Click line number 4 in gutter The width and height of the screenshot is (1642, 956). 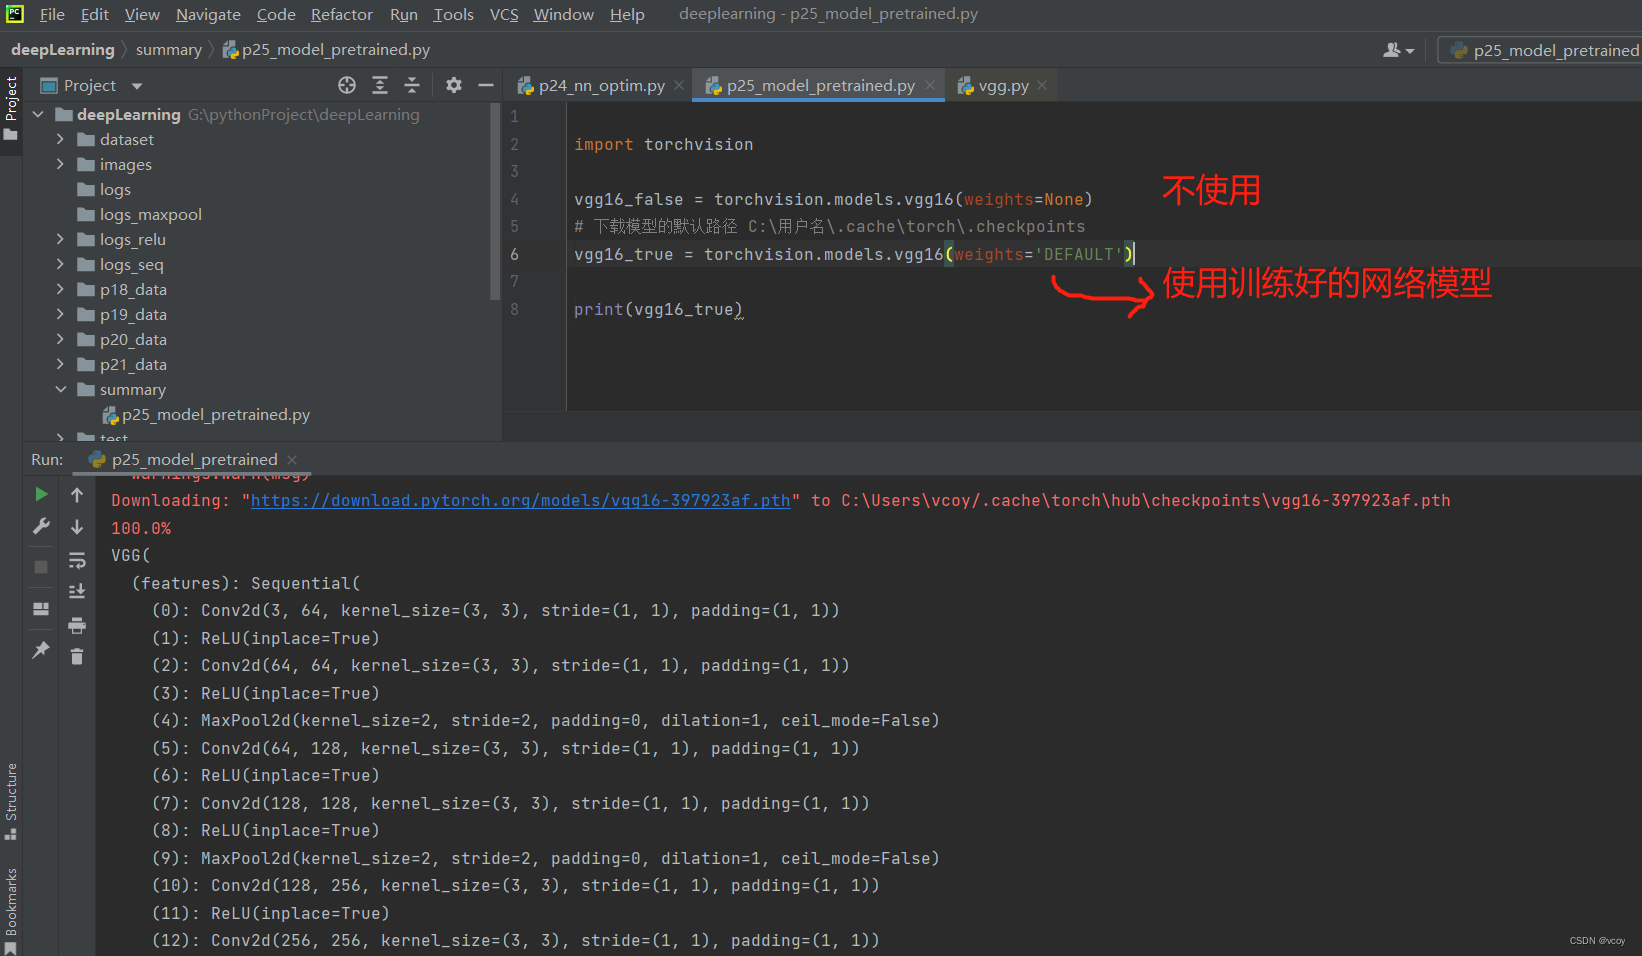pyautogui.click(x=514, y=199)
